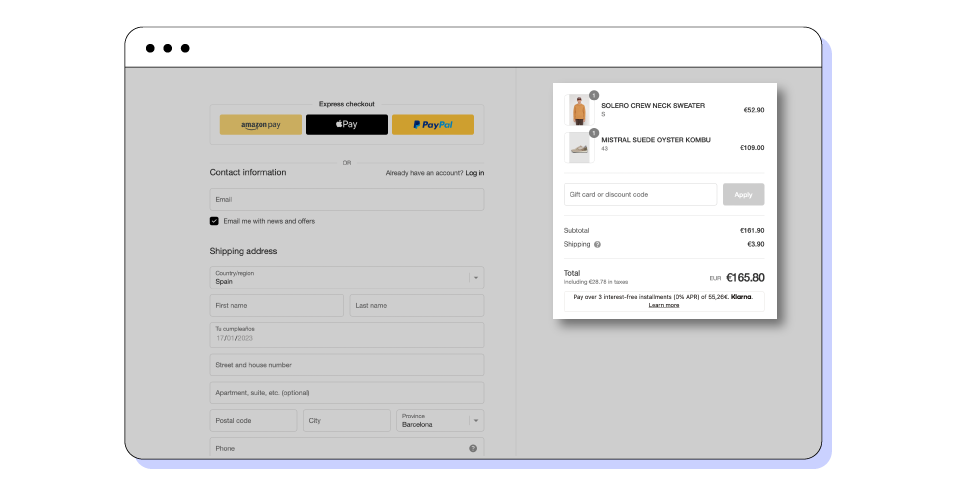Pay with the Apple Pay button
Screen dimensions: 956x496
click(x=346, y=125)
